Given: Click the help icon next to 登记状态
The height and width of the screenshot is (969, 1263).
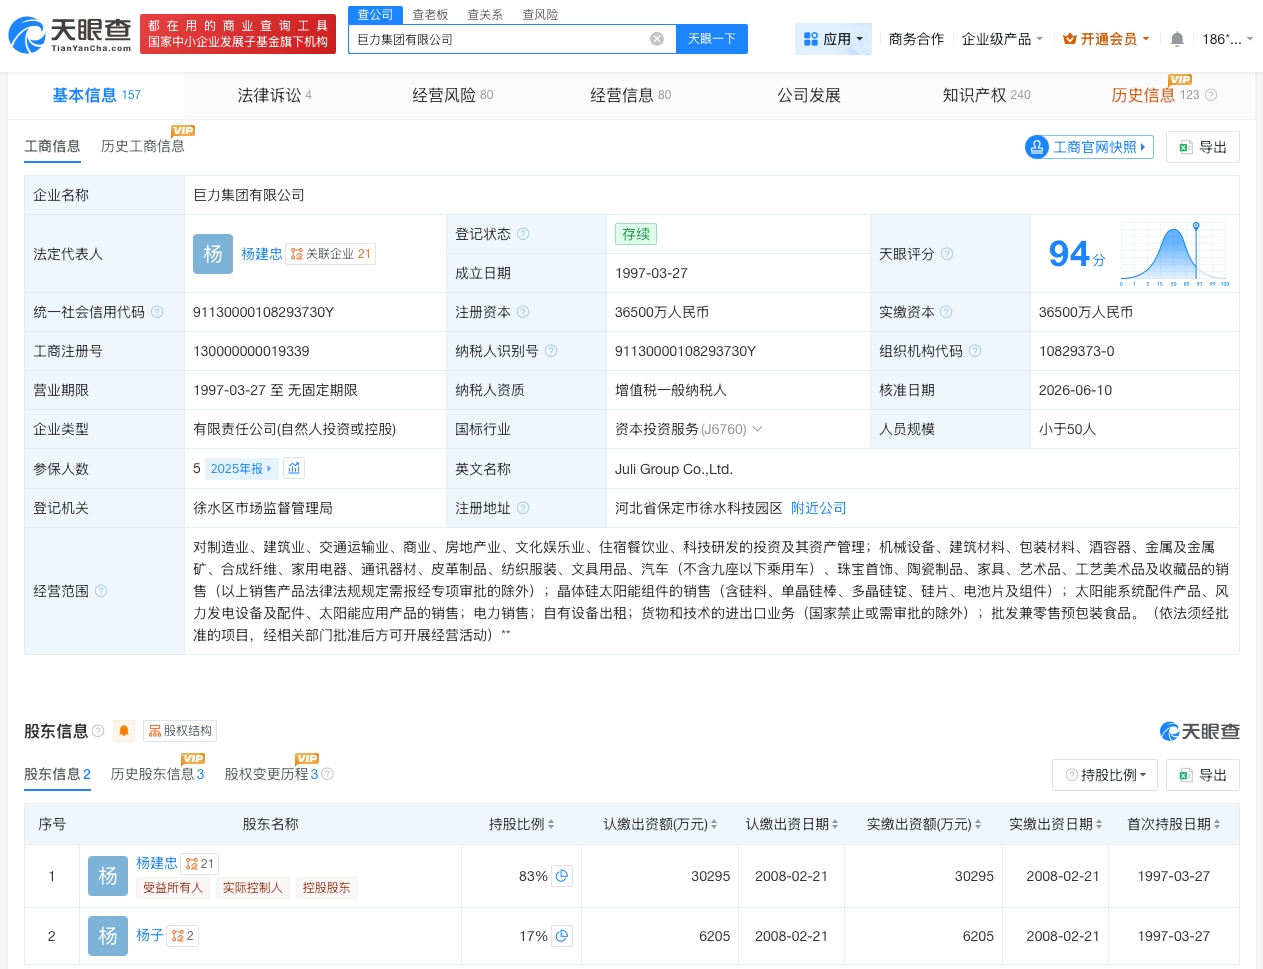Looking at the screenshot, I should [x=523, y=234].
